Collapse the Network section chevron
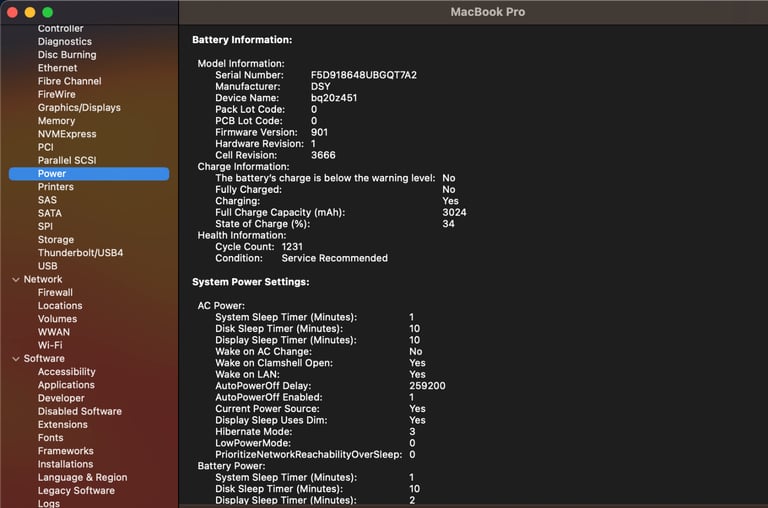The height and width of the screenshot is (508, 768). point(16,280)
